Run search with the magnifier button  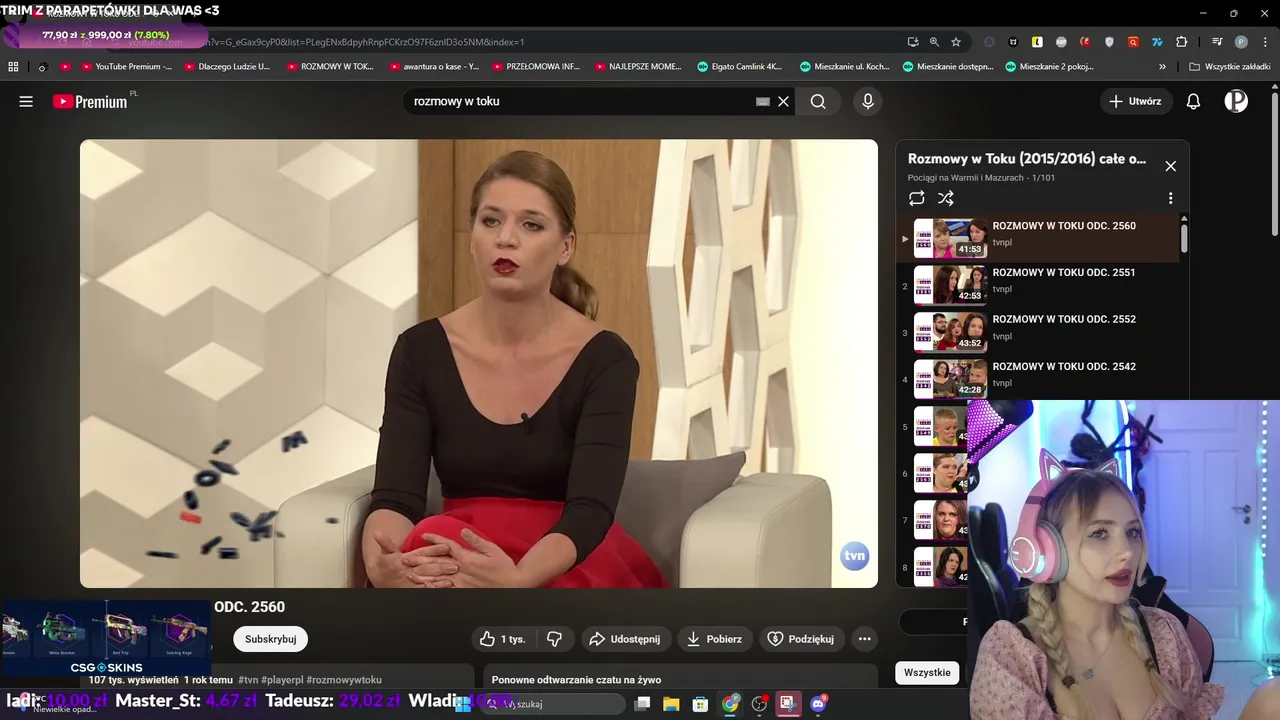click(x=818, y=101)
